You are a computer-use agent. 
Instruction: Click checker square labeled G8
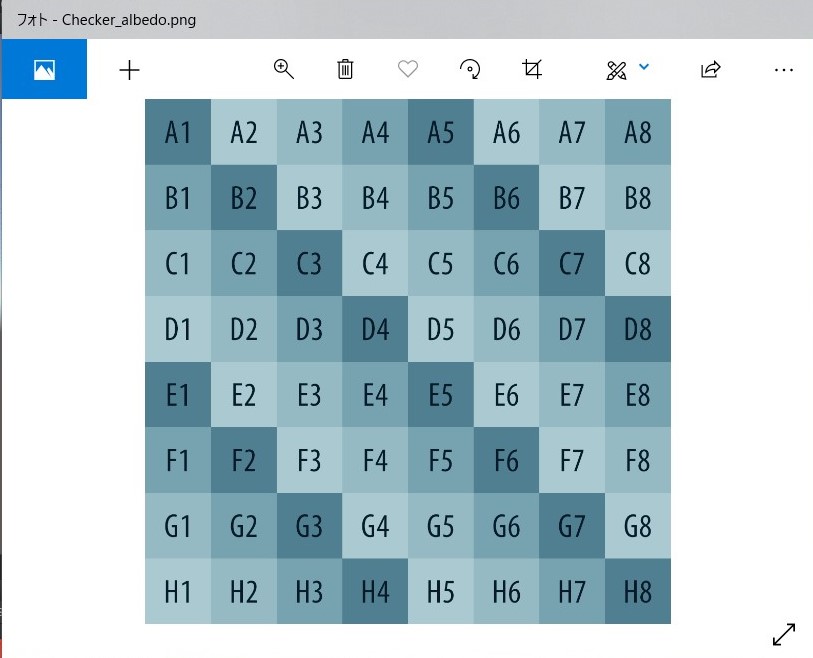[x=638, y=526]
